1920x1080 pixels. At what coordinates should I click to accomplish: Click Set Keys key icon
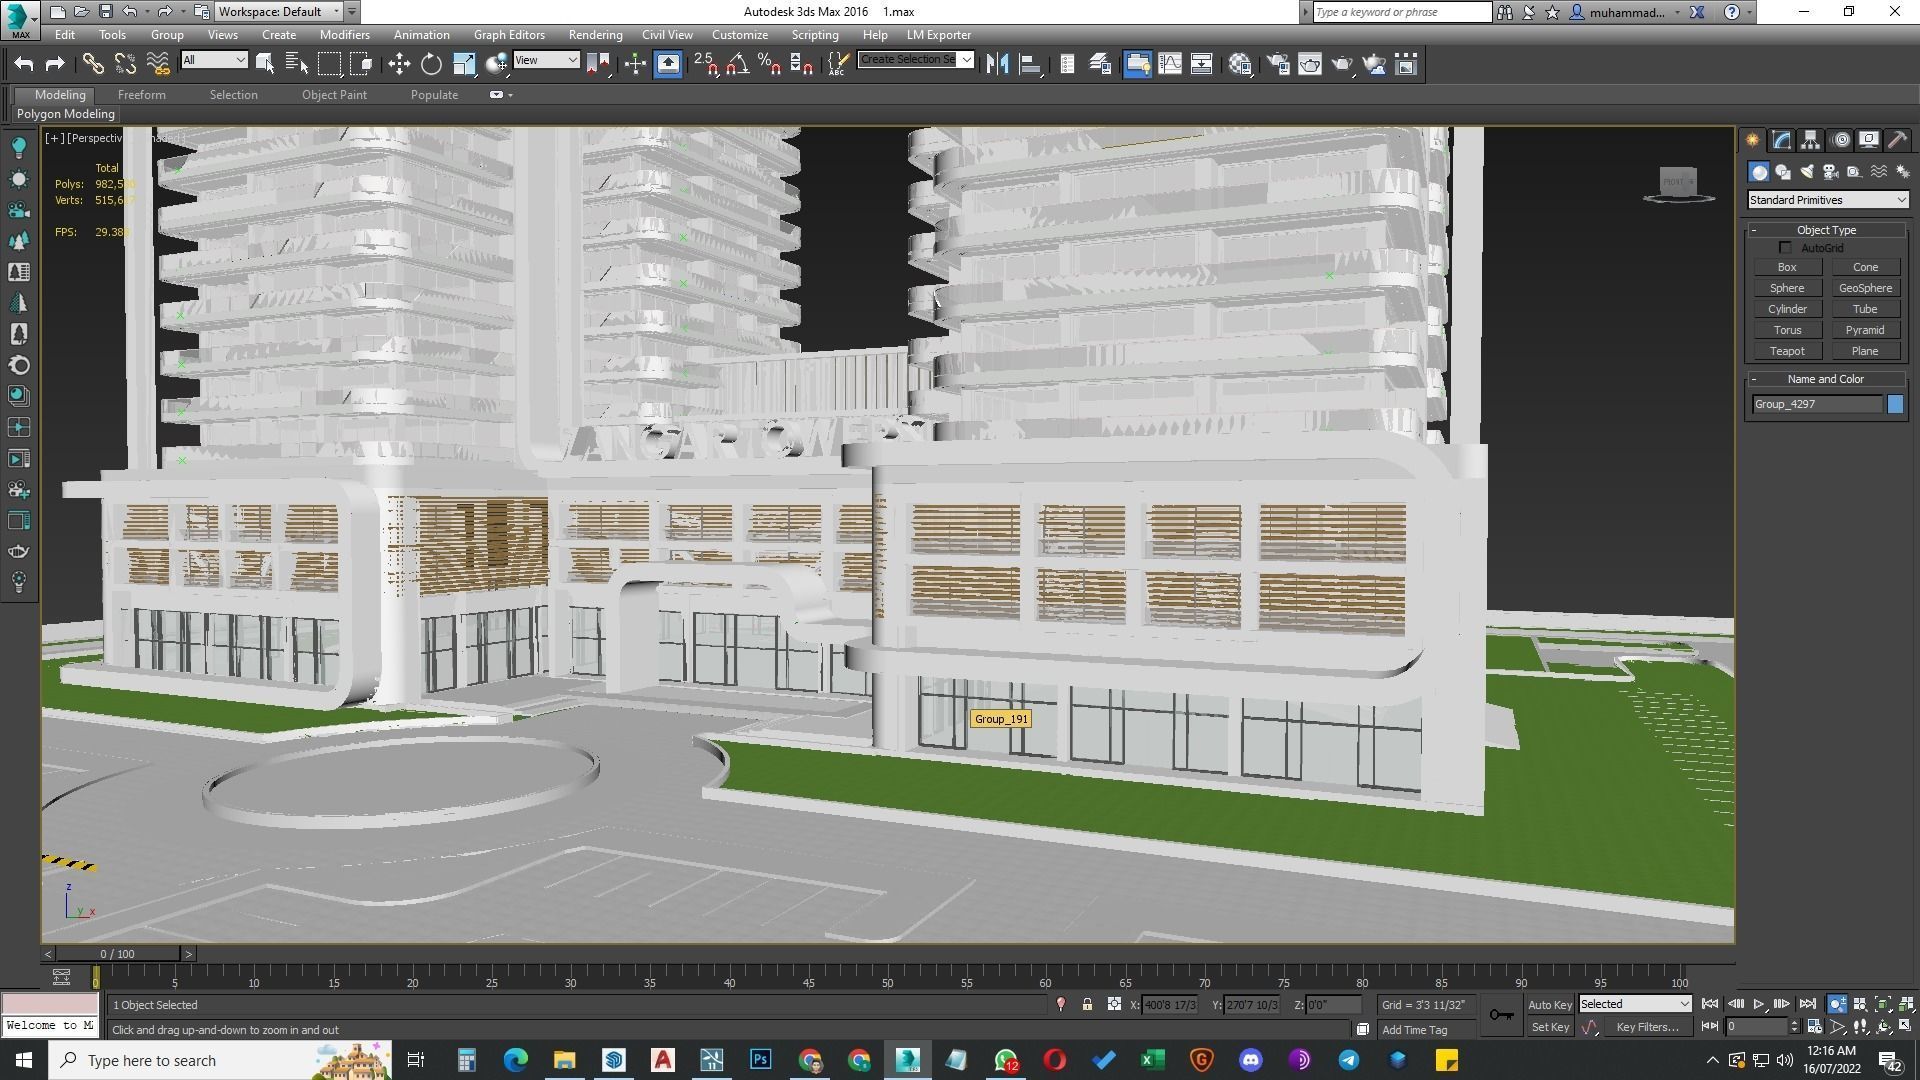click(x=1501, y=1015)
